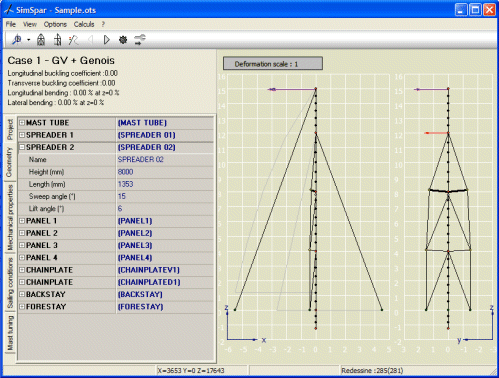Expand the PANEL 2 node
The height and width of the screenshot is (378, 499).
22,233
